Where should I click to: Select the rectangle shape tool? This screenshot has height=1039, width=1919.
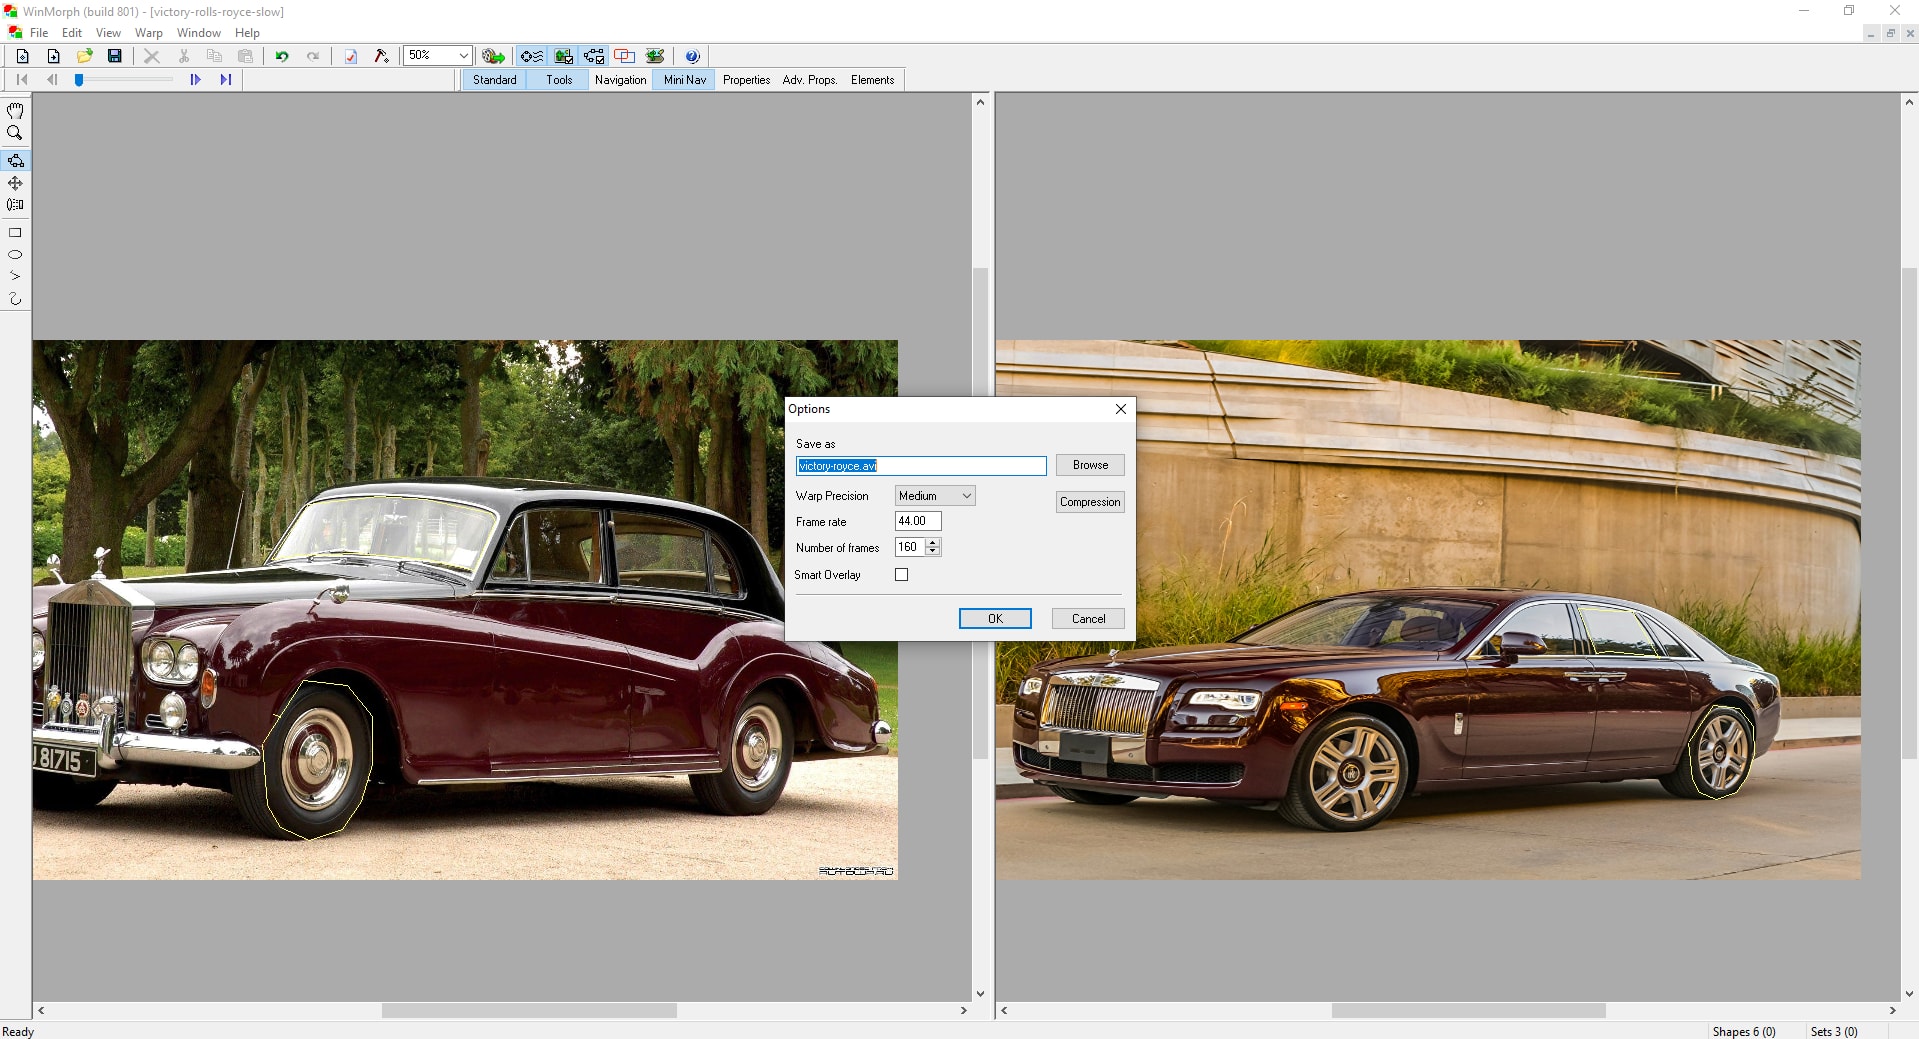(15, 233)
